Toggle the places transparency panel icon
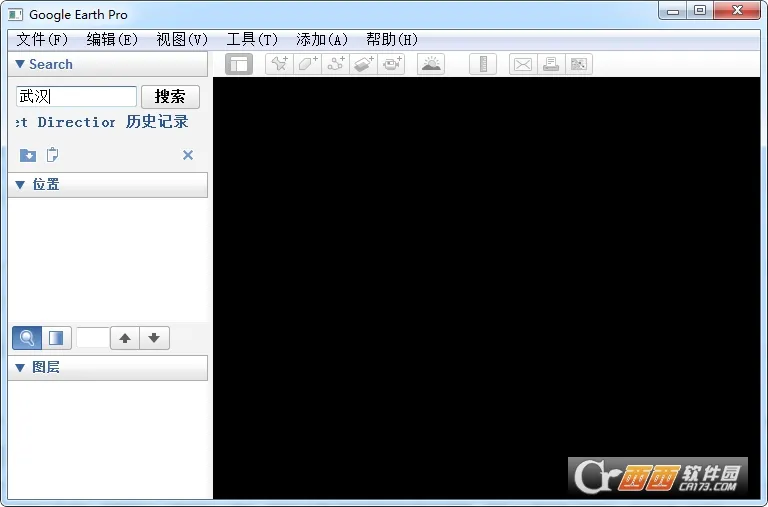Image resolution: width=768 pixels, height=507 pixels. click(x=56, y=338)
